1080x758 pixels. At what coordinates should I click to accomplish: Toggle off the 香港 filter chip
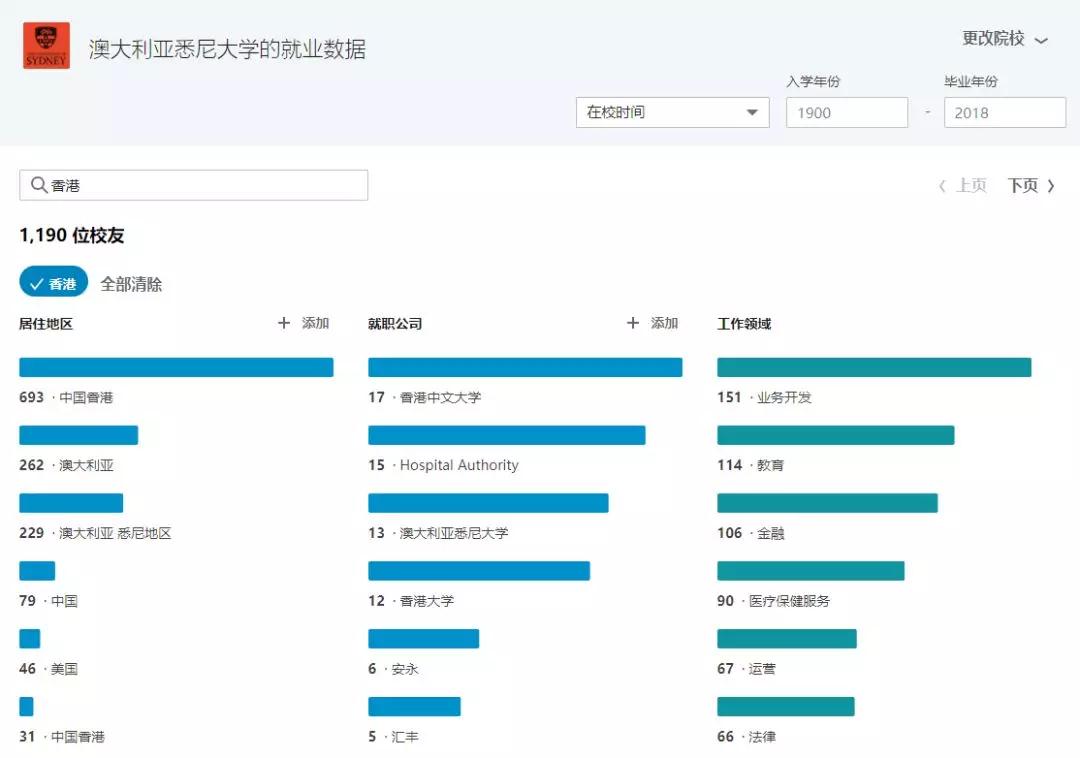[x=54, y=283]
